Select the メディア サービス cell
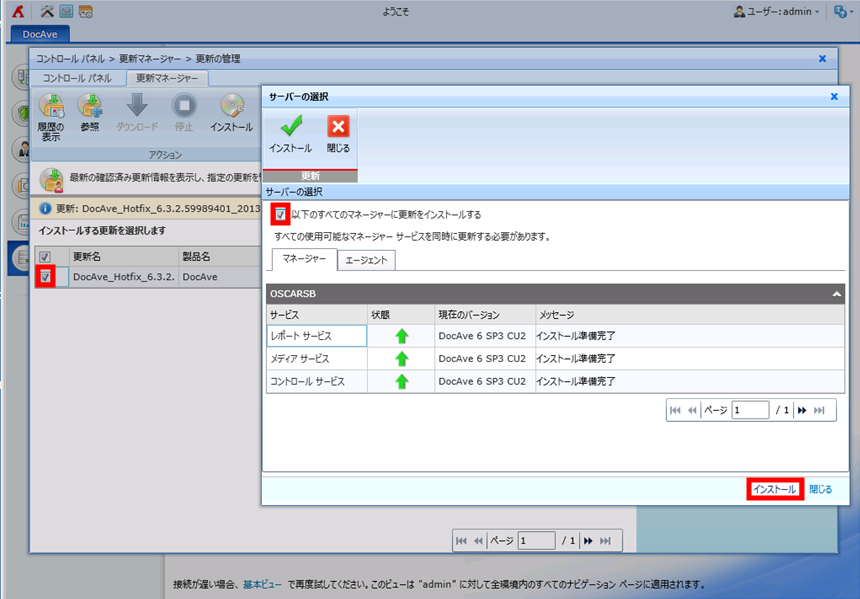860x599 pixels. pyautogui.click(x=317, y=359)
